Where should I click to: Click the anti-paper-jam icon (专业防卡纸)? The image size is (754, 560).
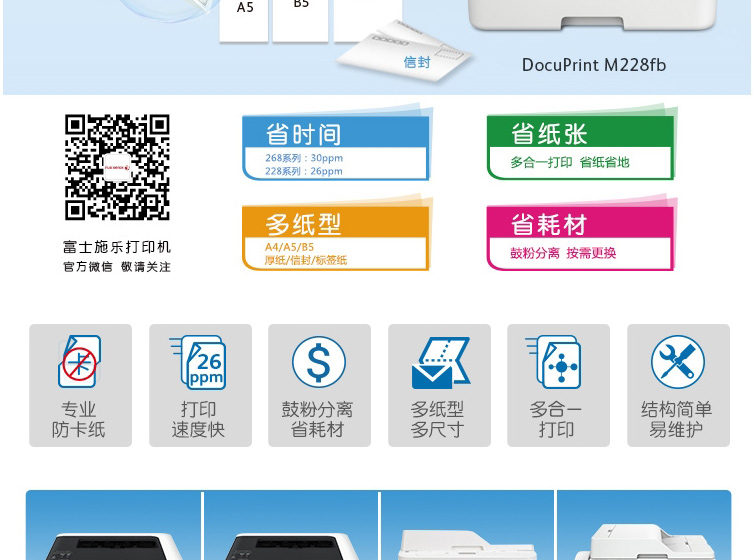coord(80,361)
